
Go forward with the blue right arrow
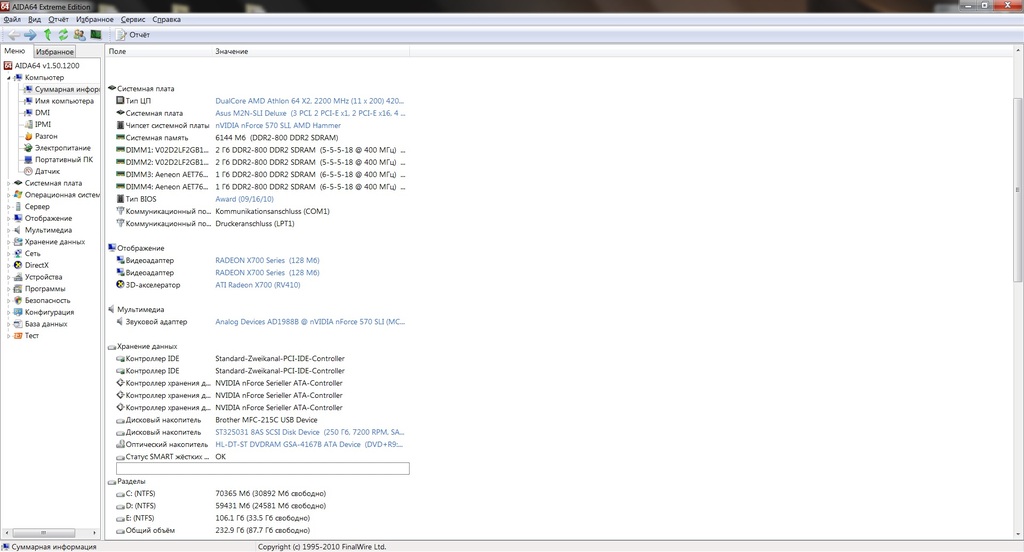(30, 35)
